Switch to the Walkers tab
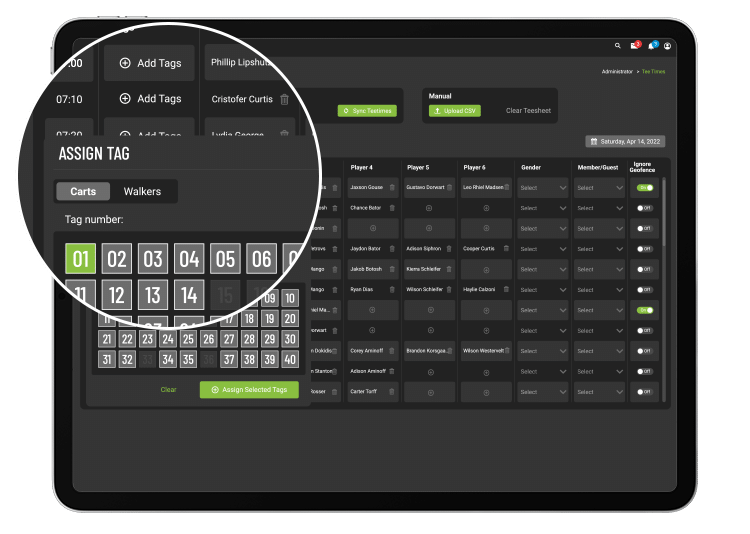 pyautogui.click(x=142, y=191)
